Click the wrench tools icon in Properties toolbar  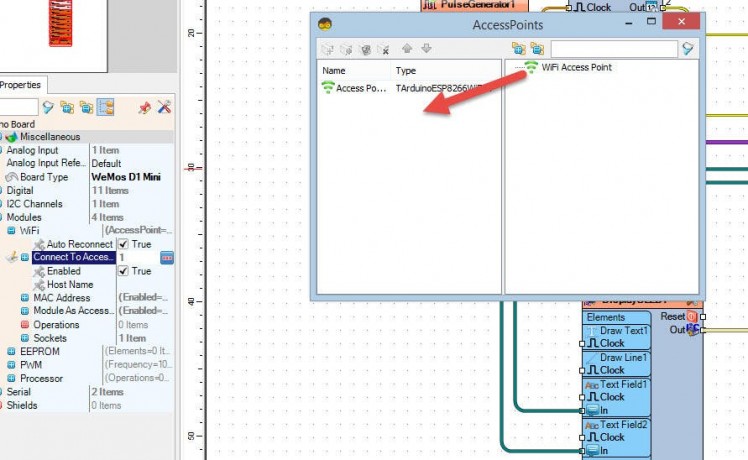(164, 106)
